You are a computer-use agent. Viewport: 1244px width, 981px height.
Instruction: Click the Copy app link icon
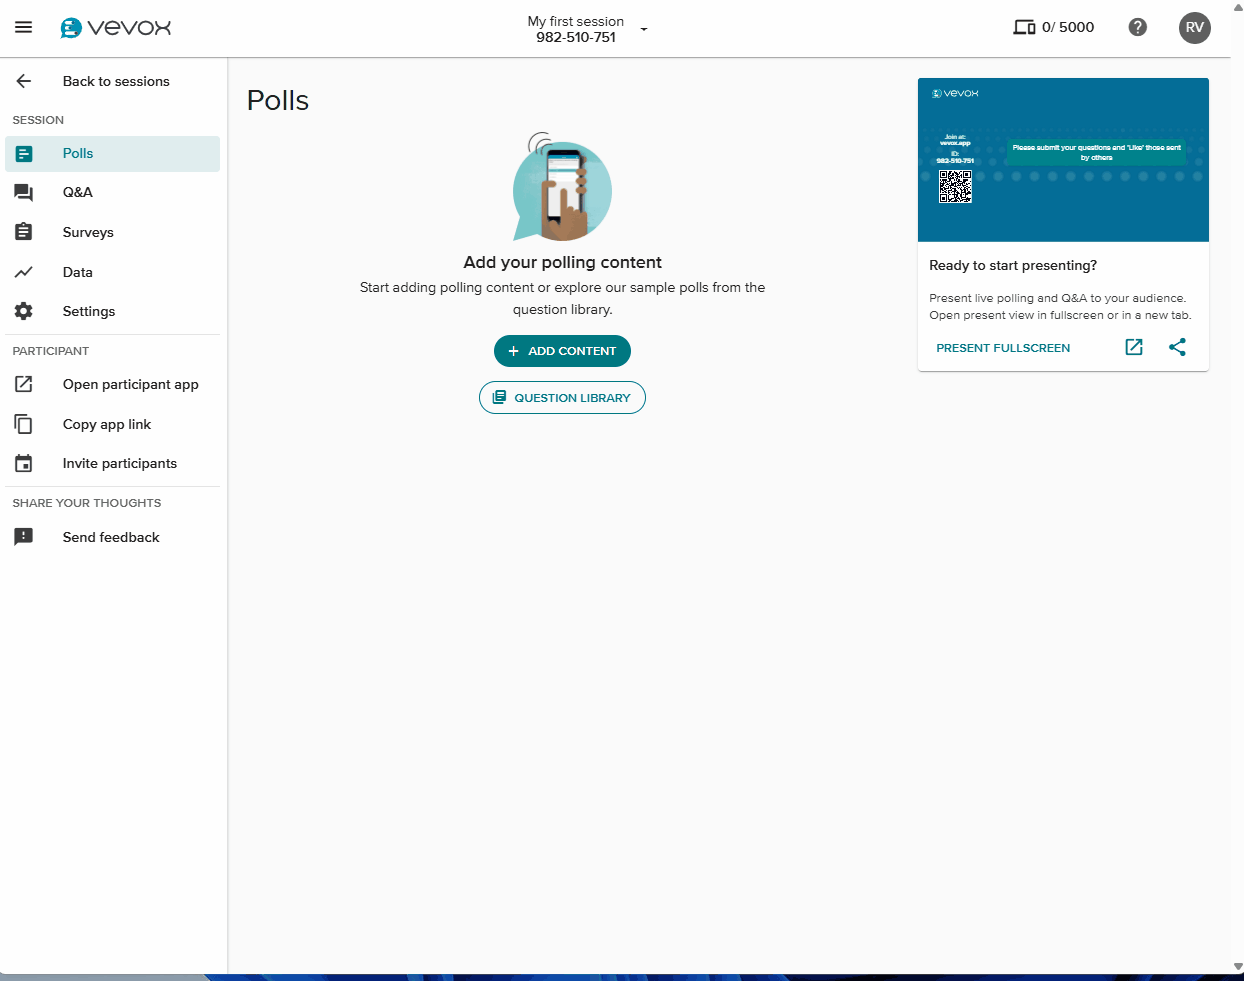[x=24, y=424]
